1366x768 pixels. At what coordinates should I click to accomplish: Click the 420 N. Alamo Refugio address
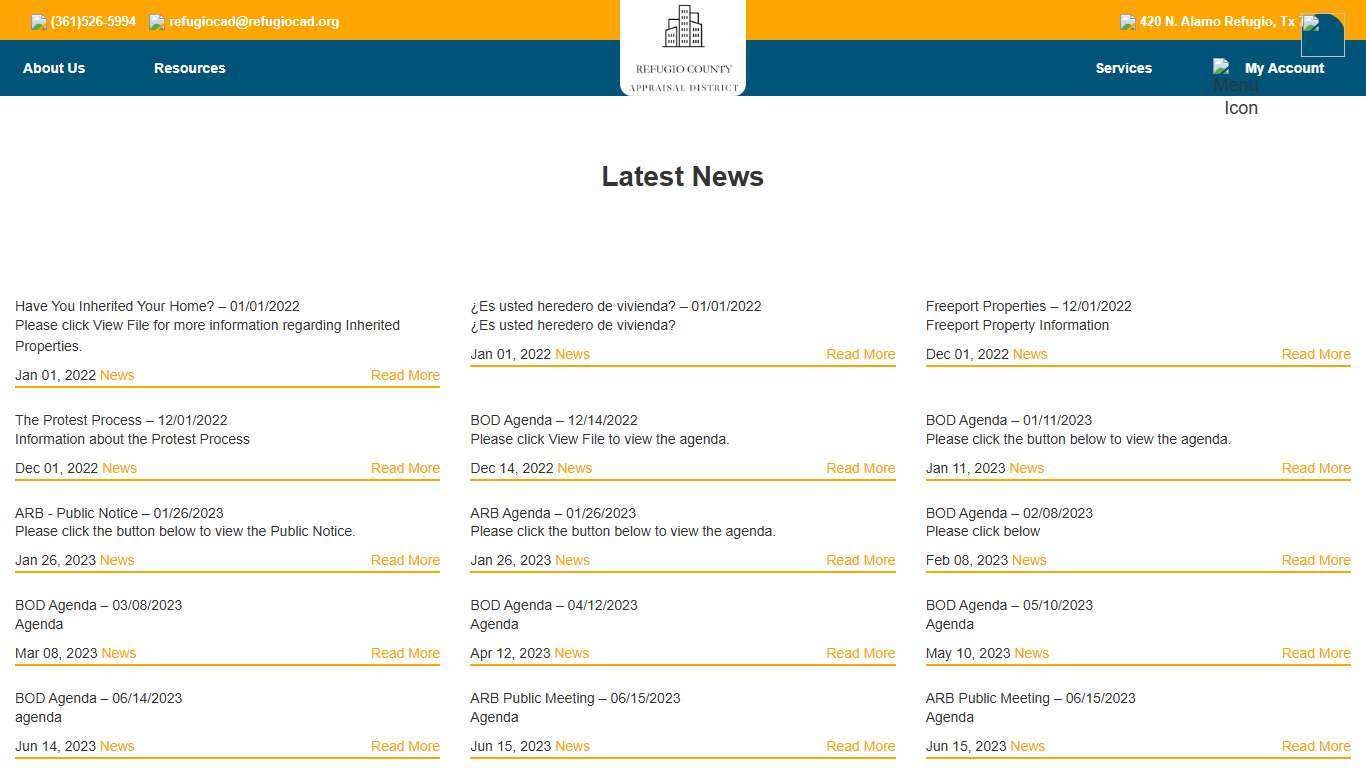1217,22
